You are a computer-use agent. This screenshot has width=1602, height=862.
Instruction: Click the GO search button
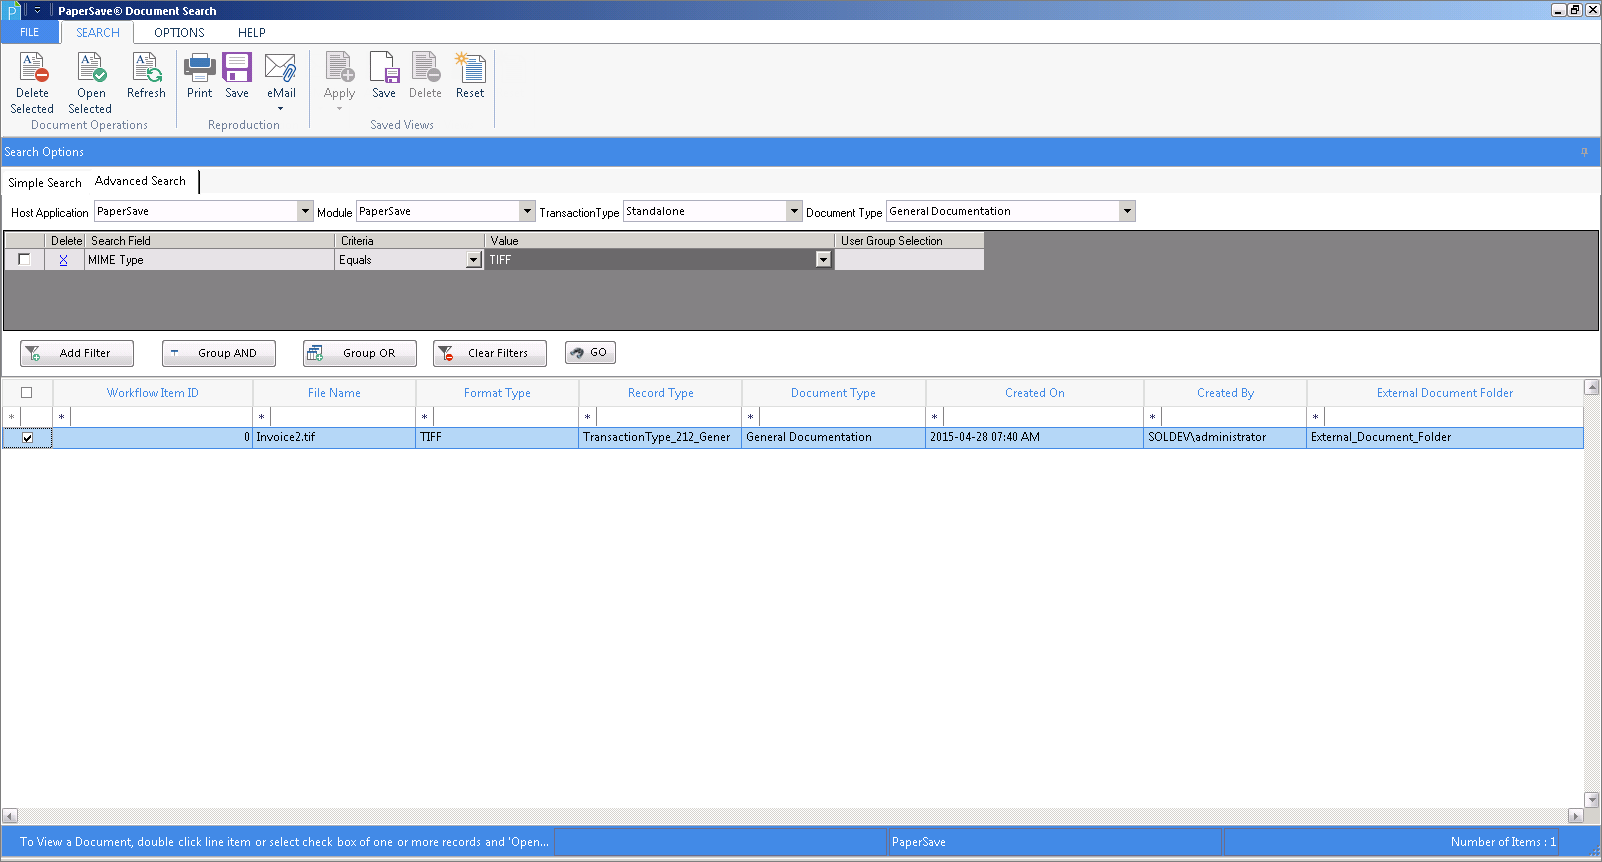(590, 352)
